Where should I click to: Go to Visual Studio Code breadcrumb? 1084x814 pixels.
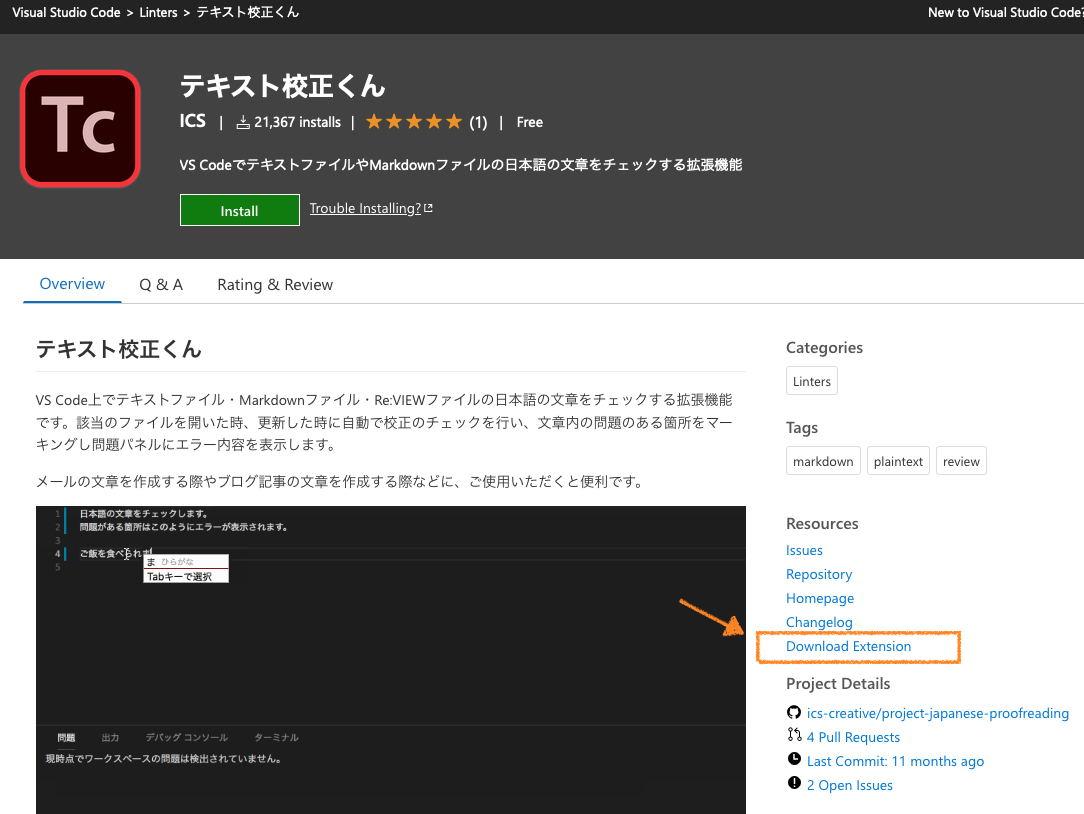[66, 12]
